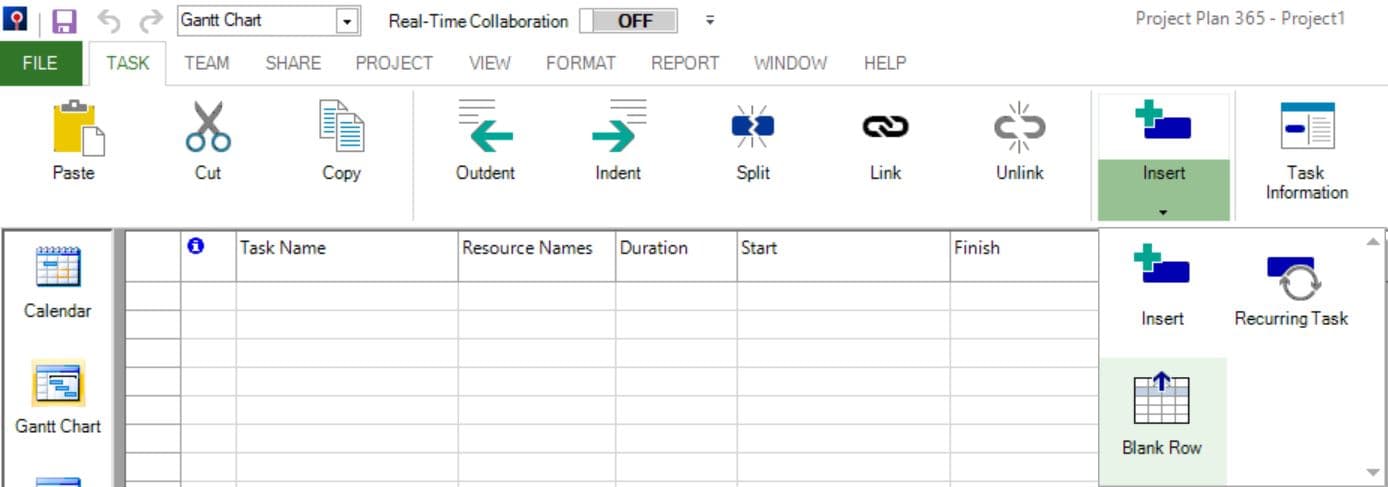Expand the quick access toolbar customize arrow
The width and height of the screenshot is (1388, 487).
tap(710, 20)
